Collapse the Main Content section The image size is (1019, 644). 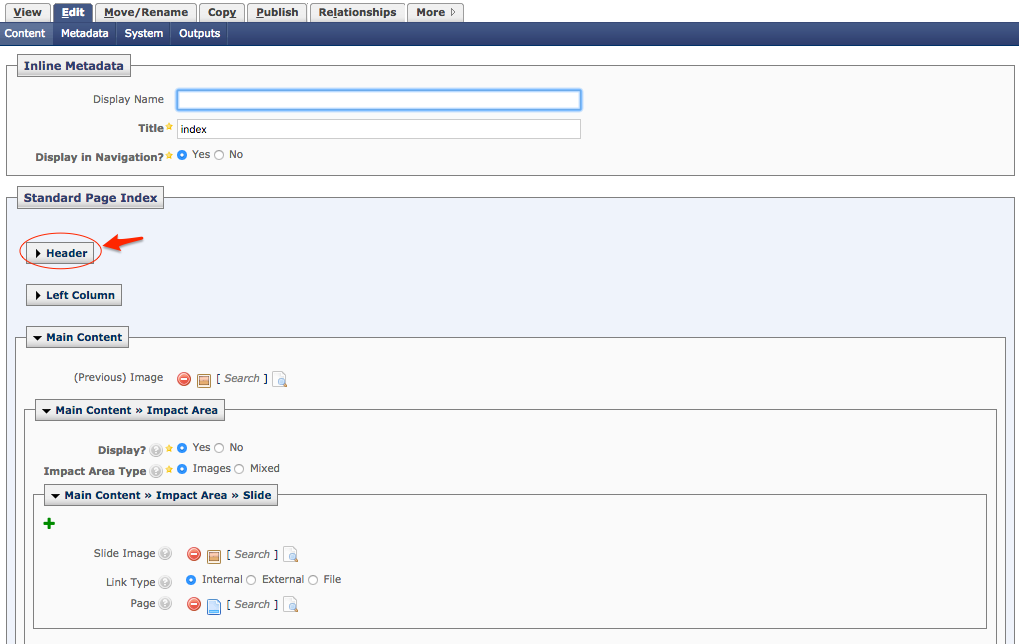tap(77, 337)
